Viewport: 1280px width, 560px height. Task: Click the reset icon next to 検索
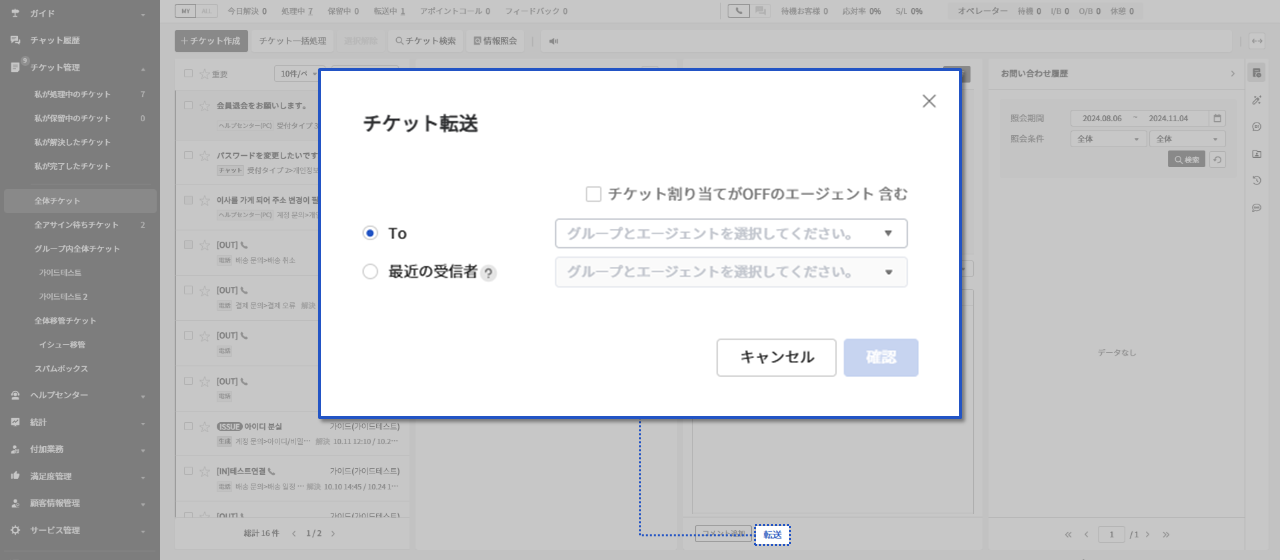point(1217,159)
